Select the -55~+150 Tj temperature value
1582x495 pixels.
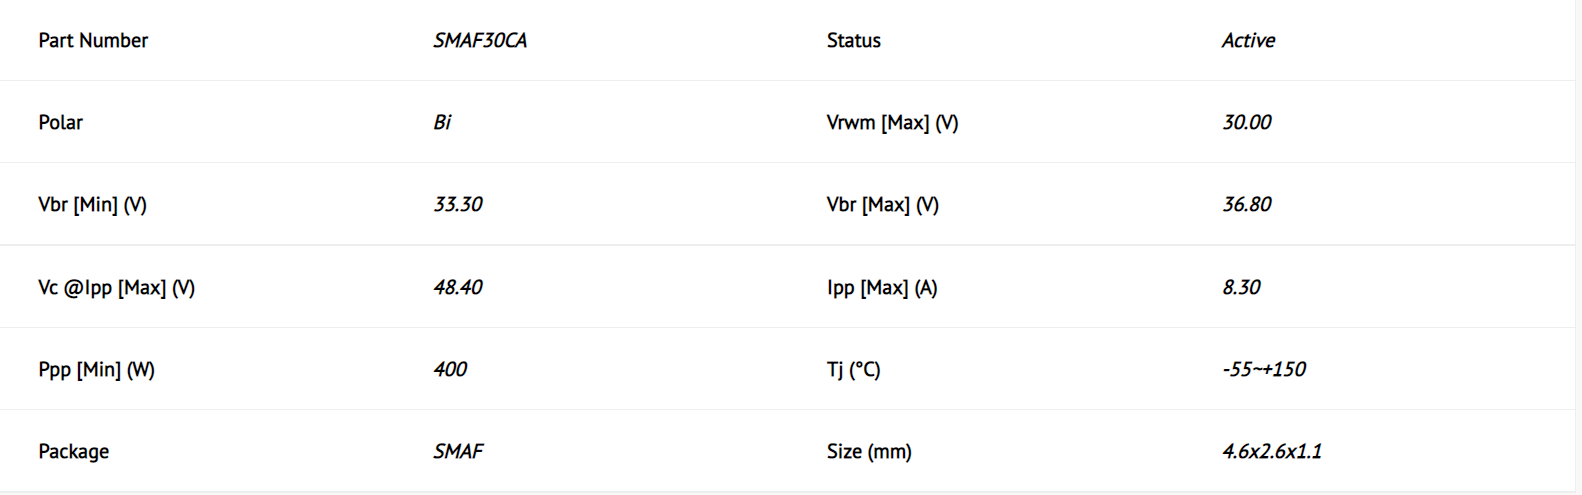(1264, 369)
